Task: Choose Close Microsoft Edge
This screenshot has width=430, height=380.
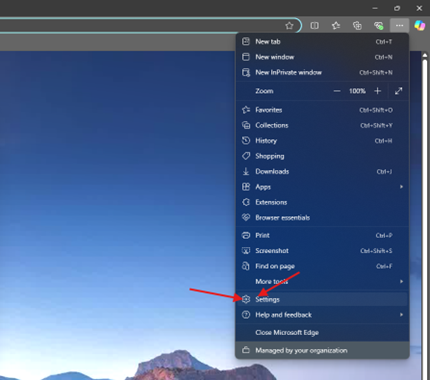Action: coord(322,332)
